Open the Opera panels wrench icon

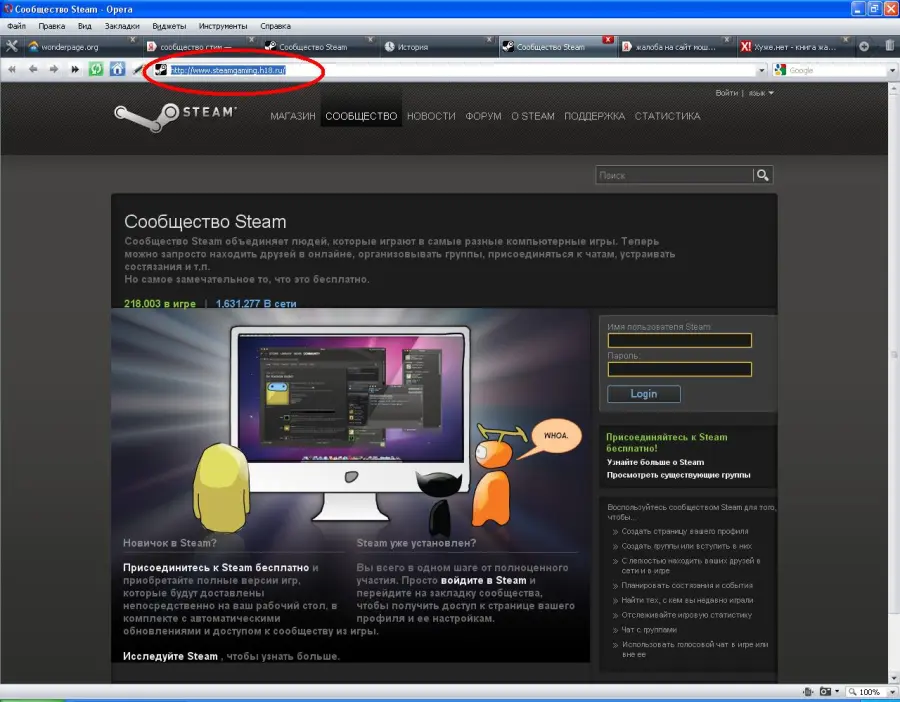tap(11, 46)
